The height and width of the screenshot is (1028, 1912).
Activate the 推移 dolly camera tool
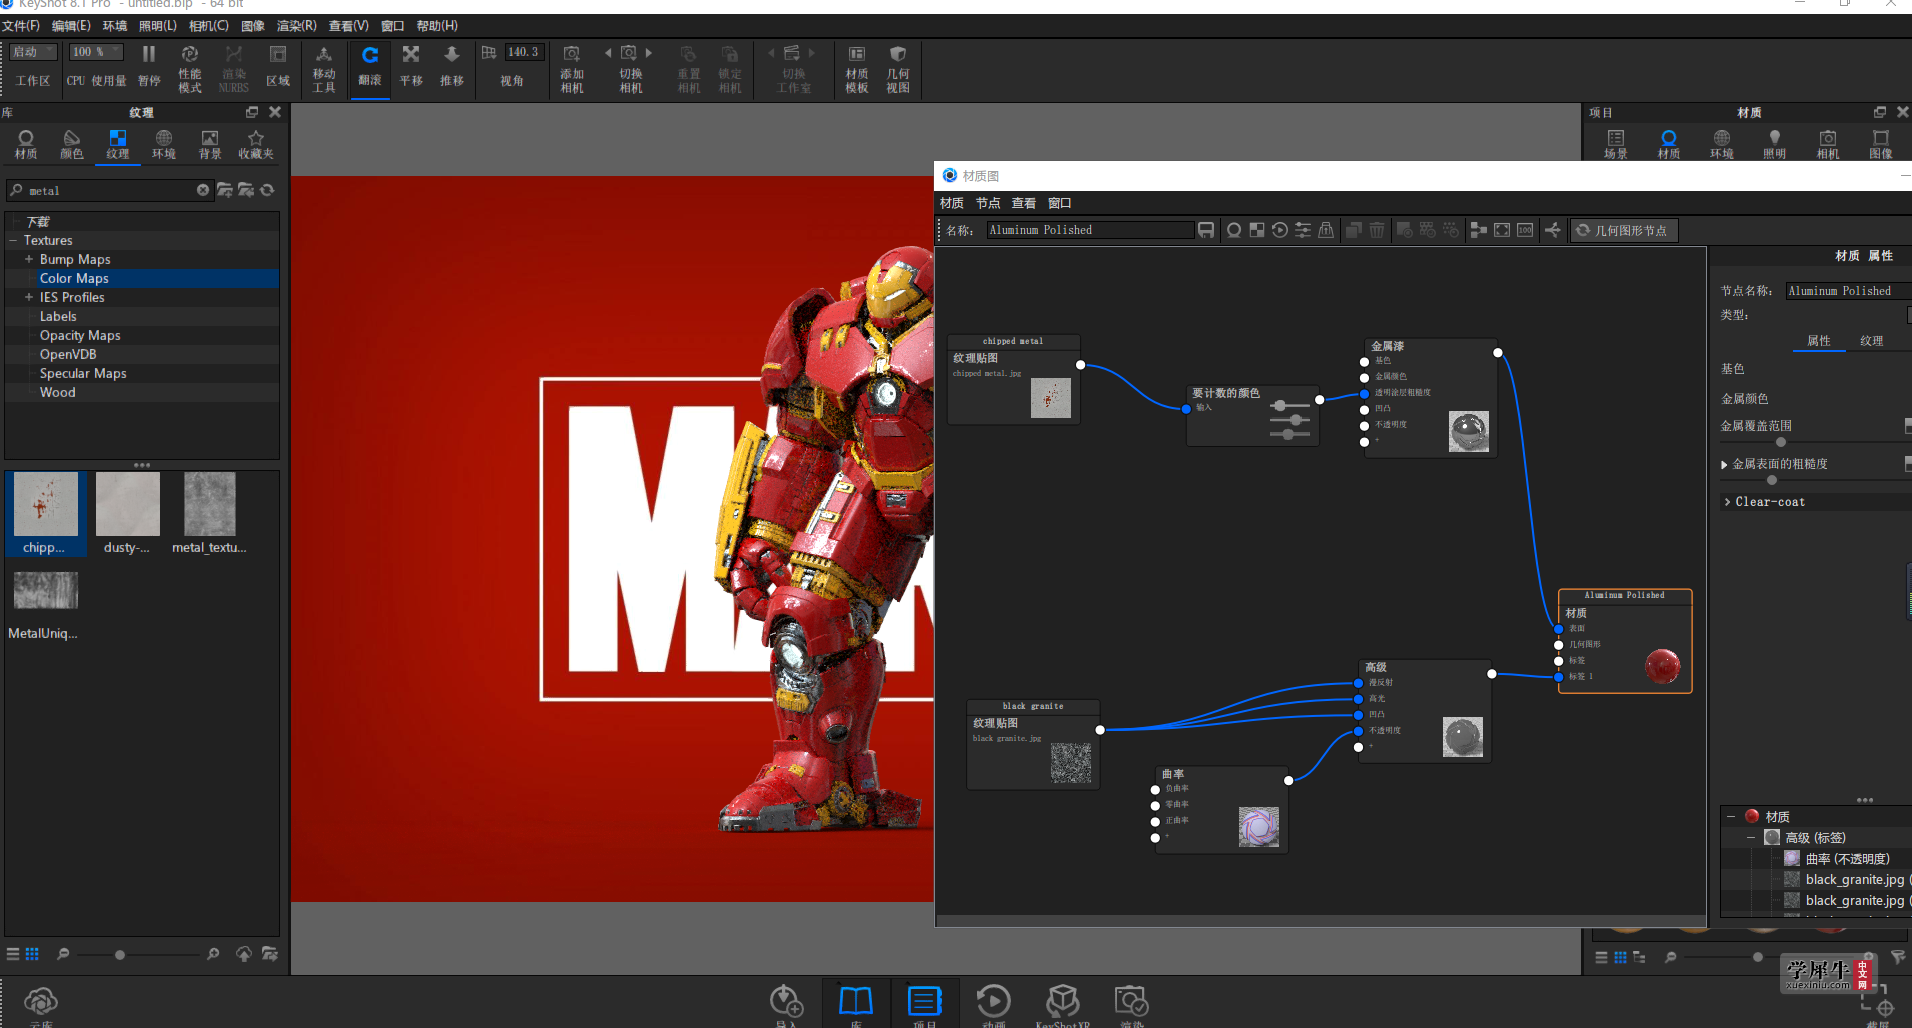click(x=452, y=66)
